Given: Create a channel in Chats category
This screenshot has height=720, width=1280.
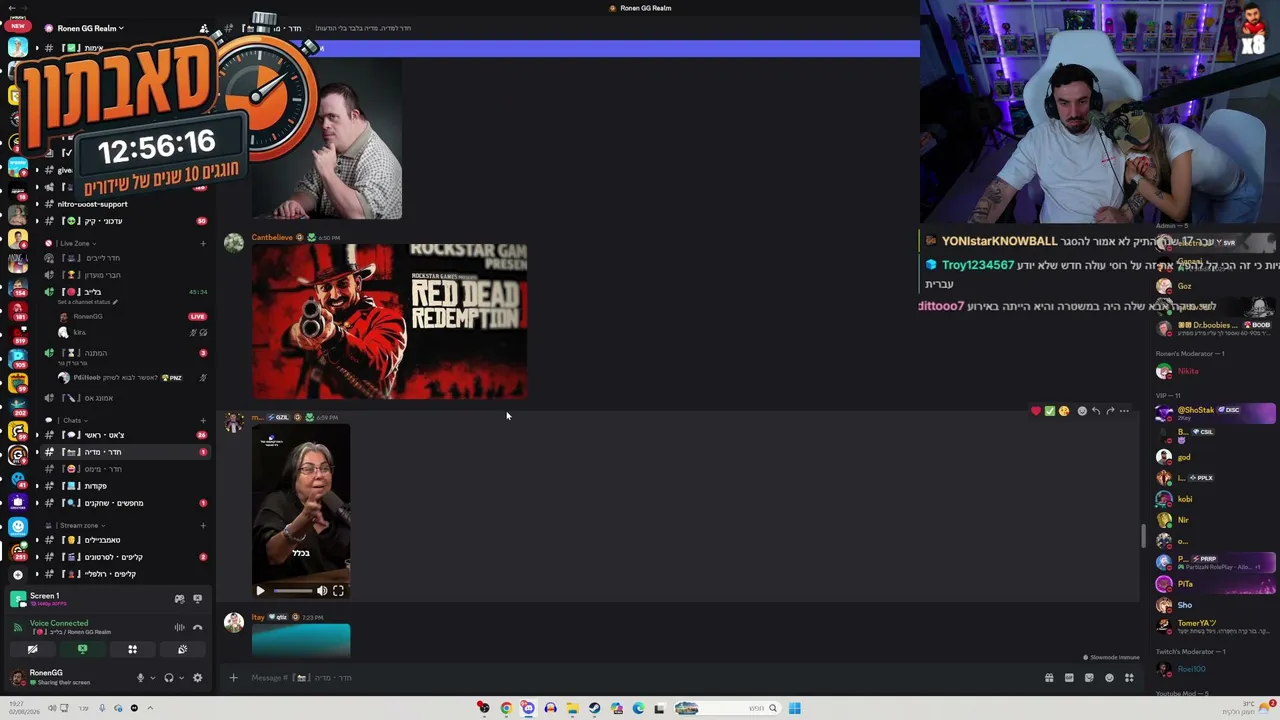Looking at the screenshot, I should point(203,420).
